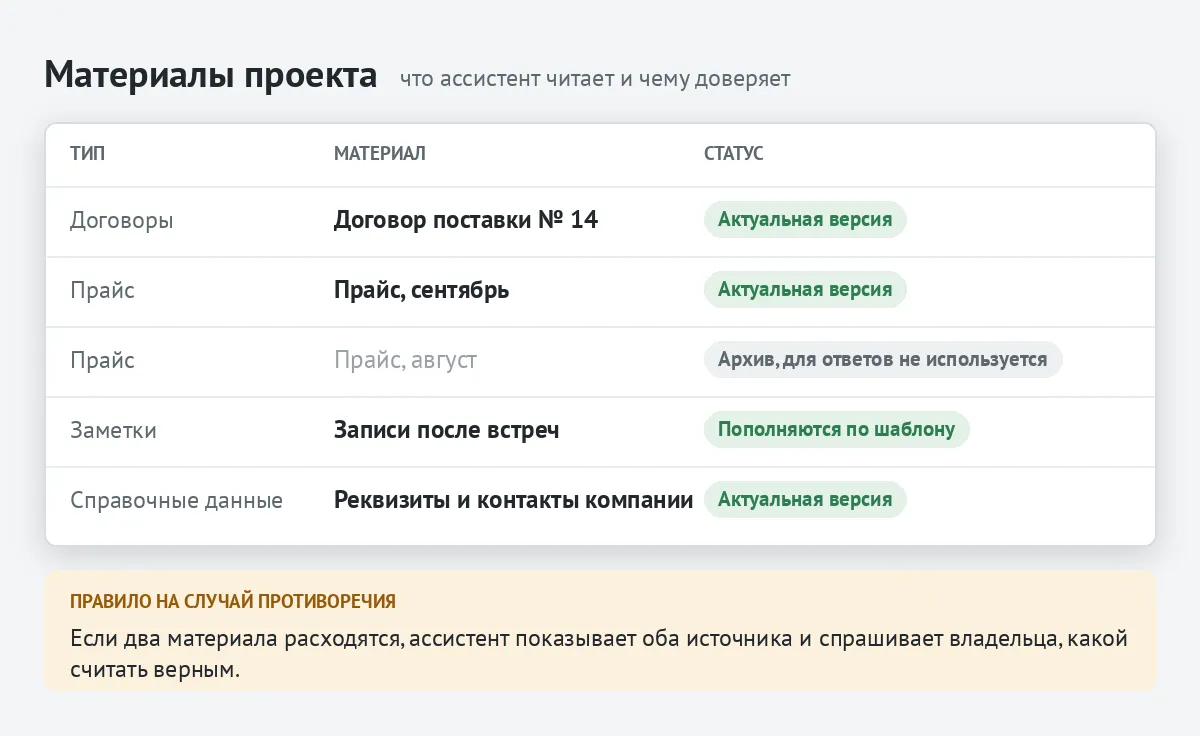Open archived 'Прайс, август' material
Image resolution: width=1200 pixels, height=736 pixels.
(405, 360)
